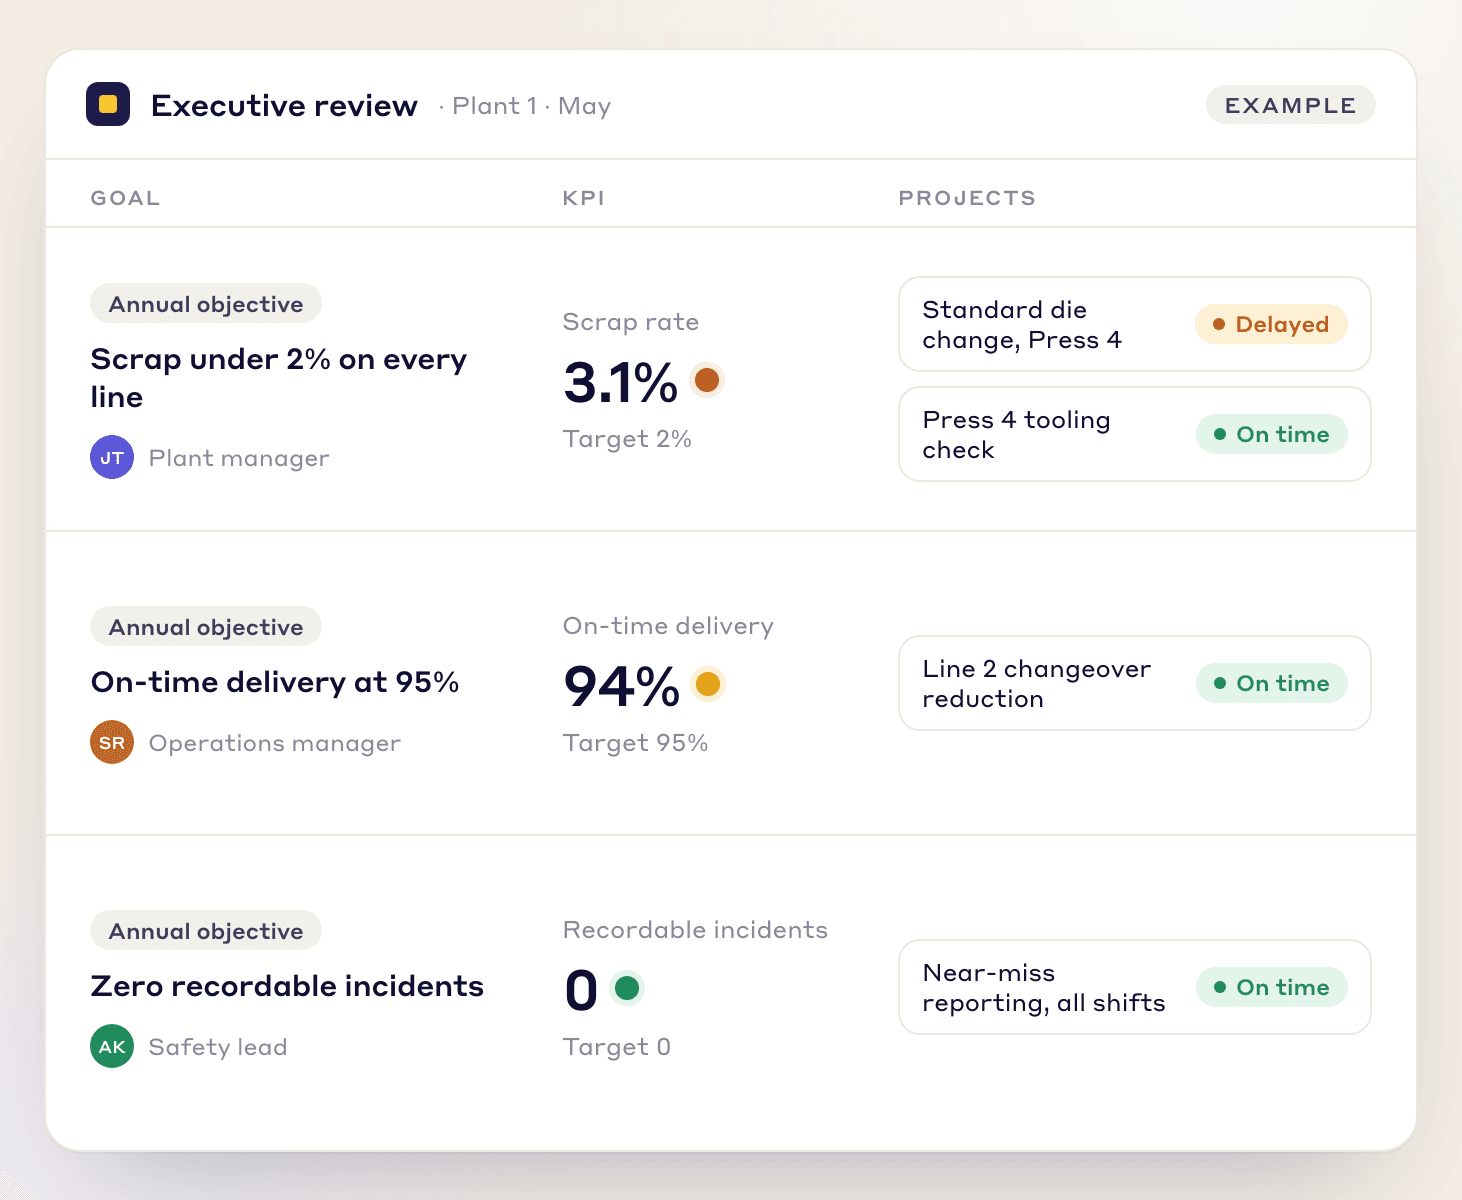
Task: Click the Recordable incidents KPI label
Action: coord(695,930)
